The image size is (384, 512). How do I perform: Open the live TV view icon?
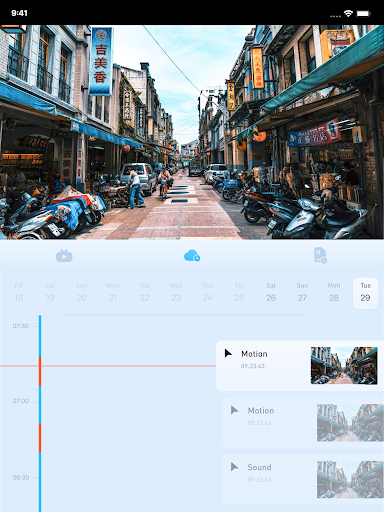click(x=64, y=256)
